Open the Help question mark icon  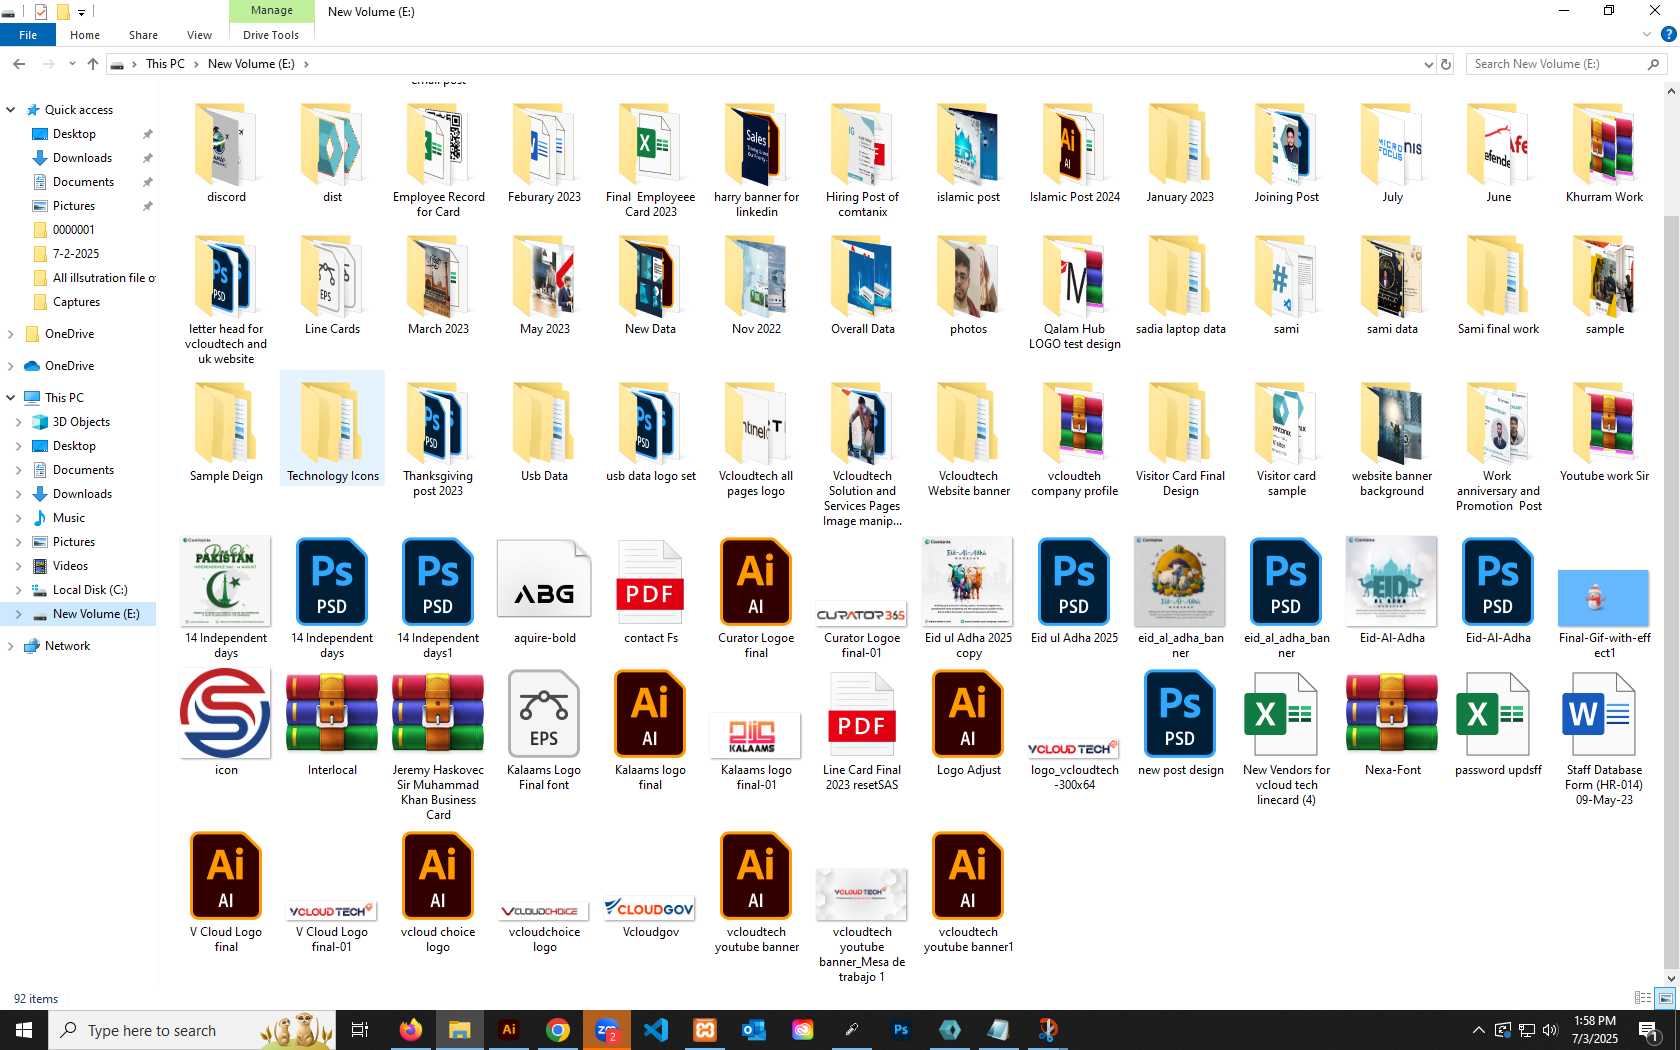click(1668, 34)
